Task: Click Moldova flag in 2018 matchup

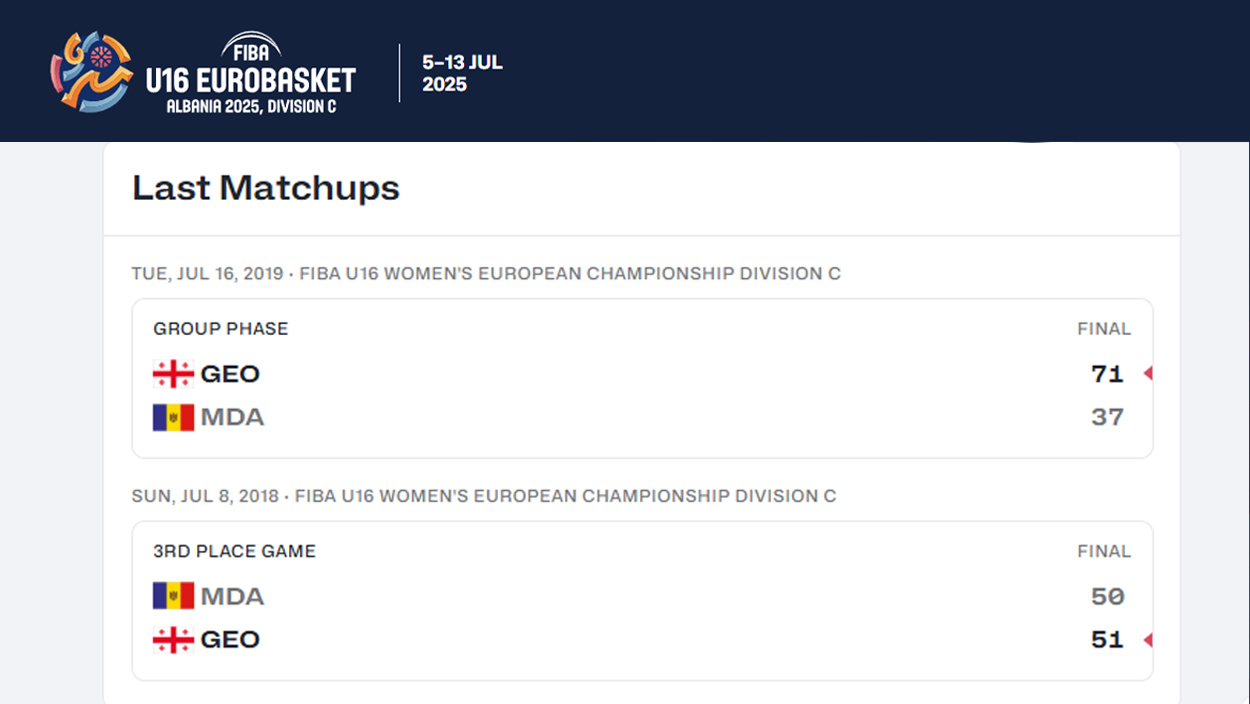Action: point(173,596)
